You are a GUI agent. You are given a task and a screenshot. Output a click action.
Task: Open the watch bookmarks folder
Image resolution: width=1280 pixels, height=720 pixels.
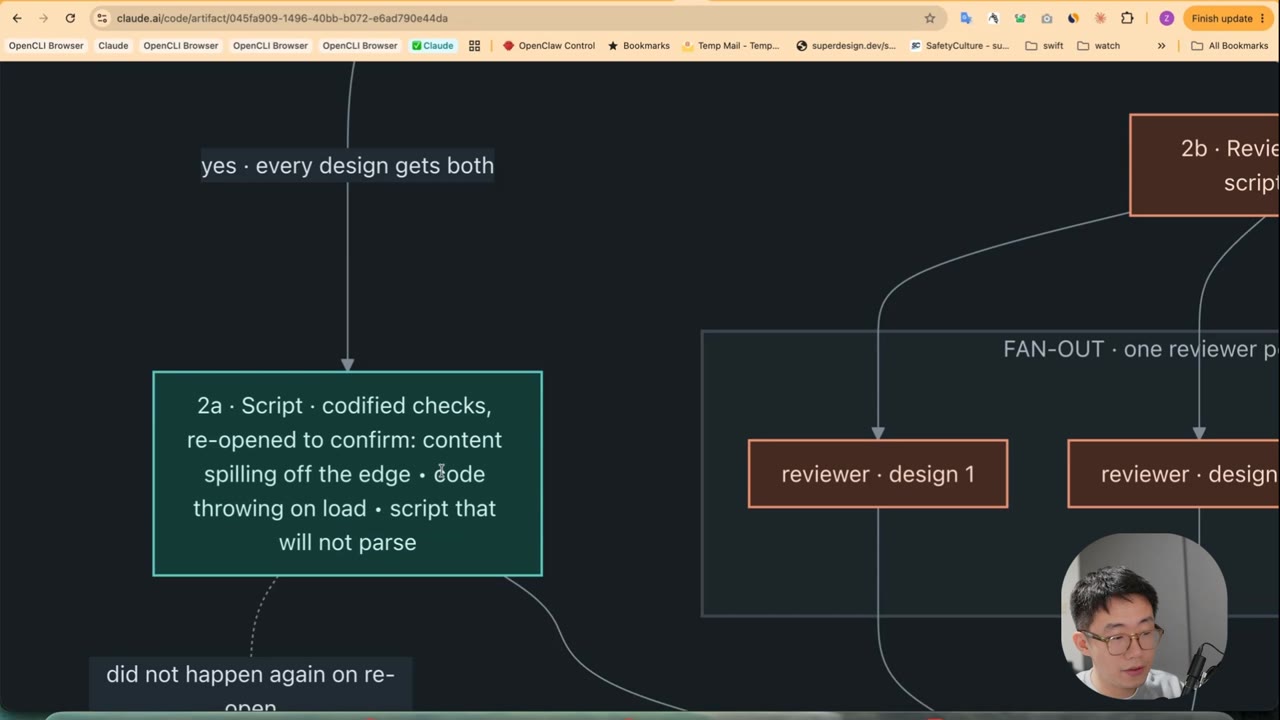[x=1098, y=45]
